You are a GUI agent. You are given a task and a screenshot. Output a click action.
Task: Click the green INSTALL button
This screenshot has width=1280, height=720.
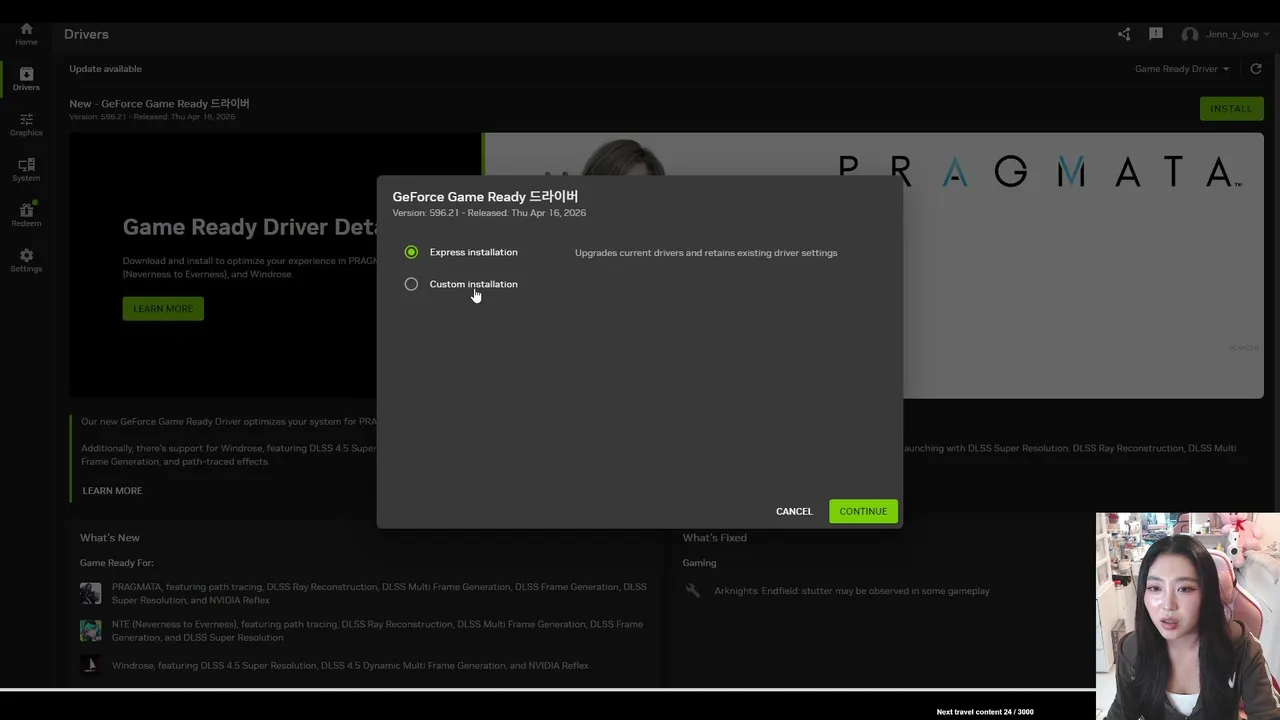(1231, 108)
